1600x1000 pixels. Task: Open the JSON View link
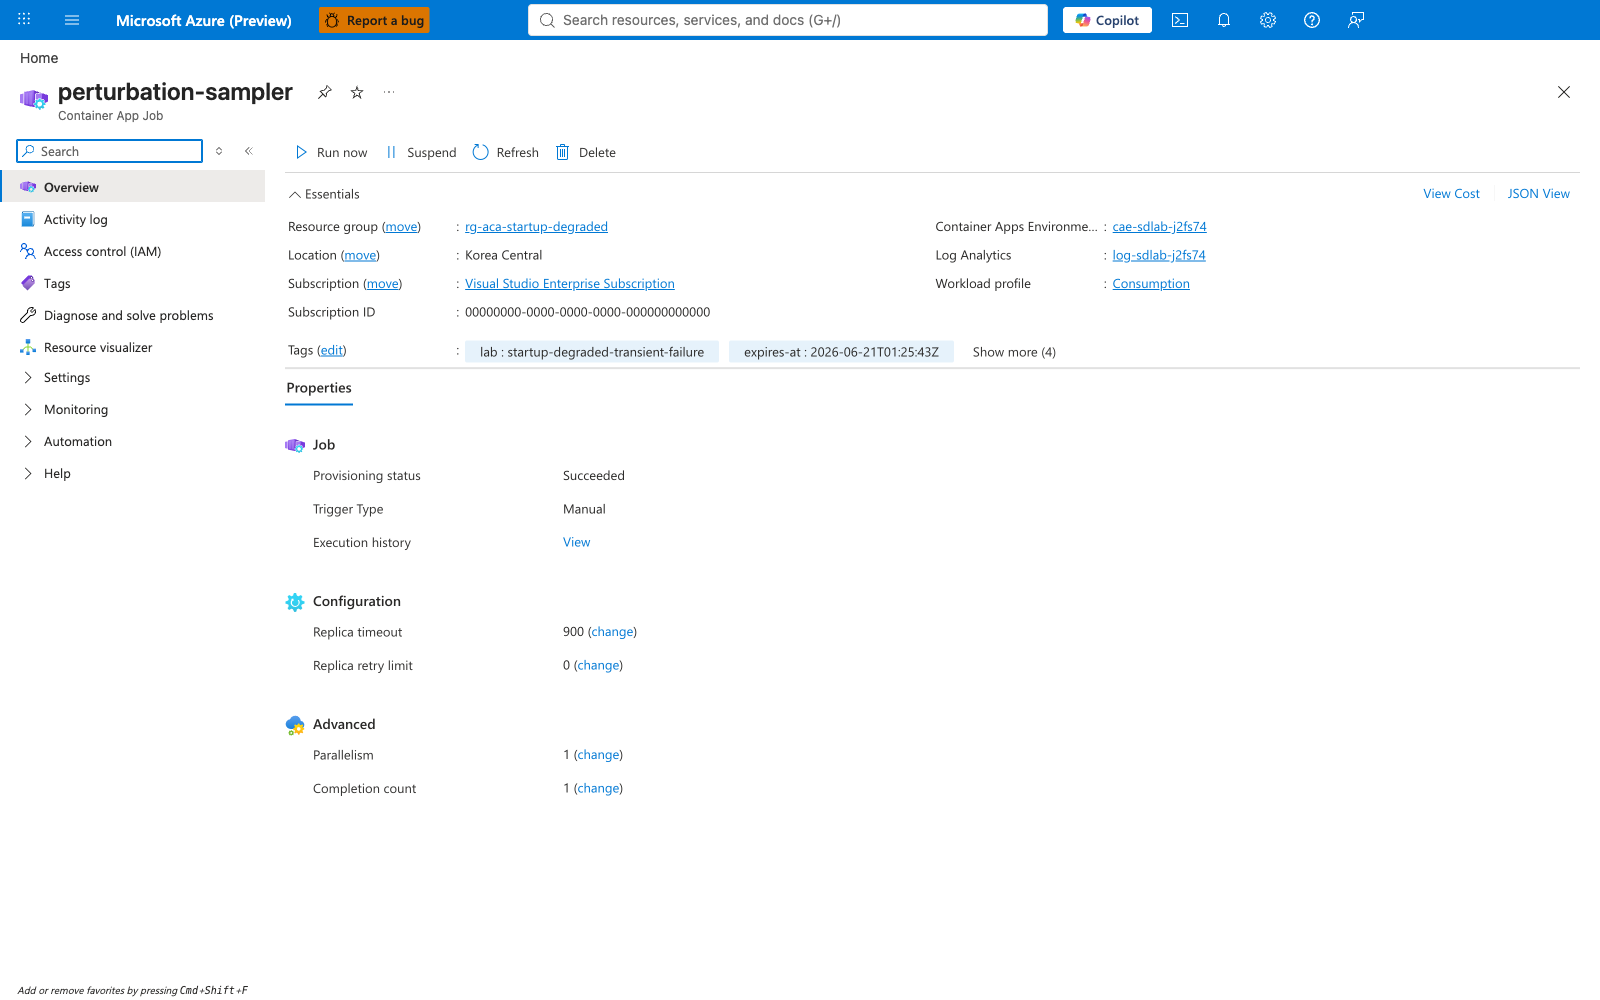point(1538,194)
